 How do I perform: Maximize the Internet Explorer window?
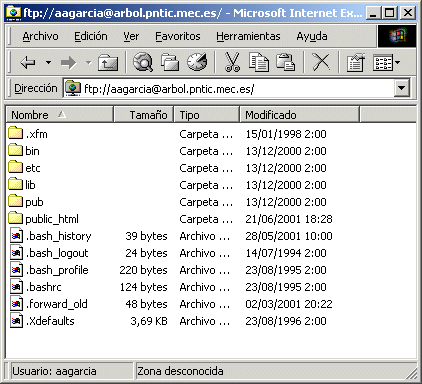pyautogui.click(x=390, y=13)
